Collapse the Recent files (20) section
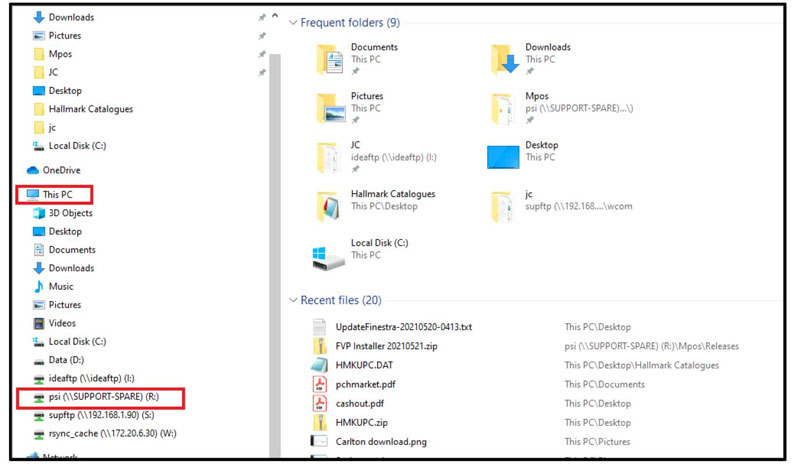 [x=293, y=300]
